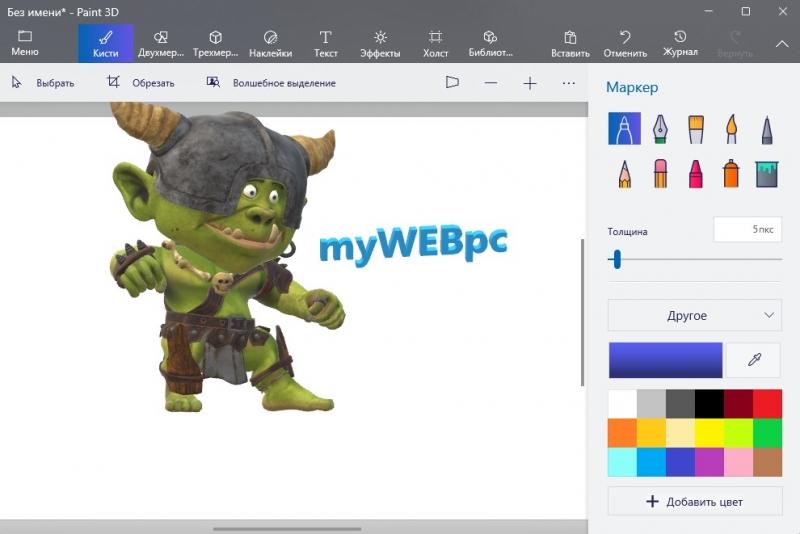Viewport: 800px width, 534px height.
Task: Maximize the Paint 3D window
Action: coord(745,11)
